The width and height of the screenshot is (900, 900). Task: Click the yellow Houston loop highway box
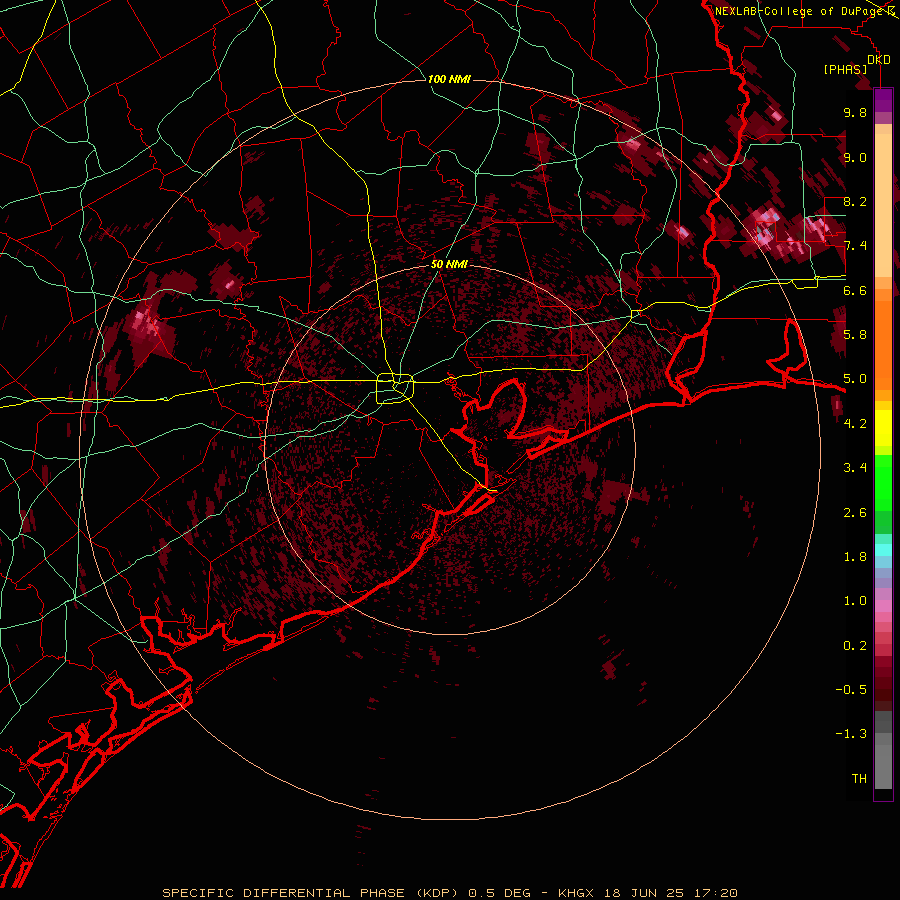coord(395,389)
